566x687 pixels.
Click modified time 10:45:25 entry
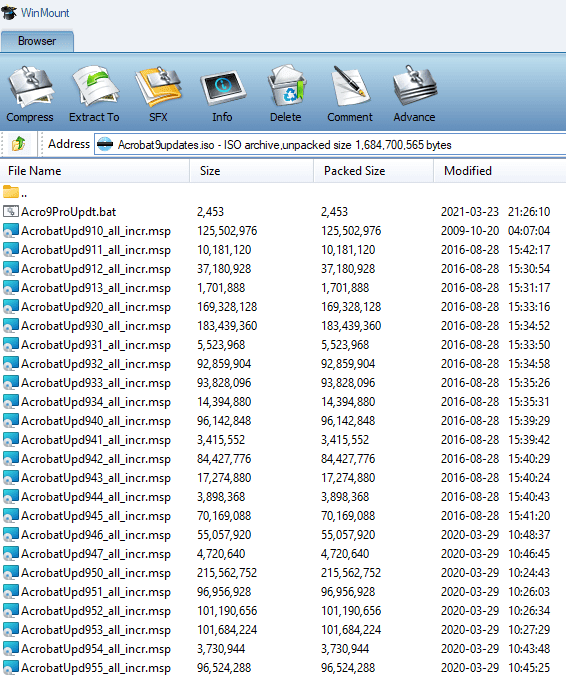pos(529,668)
